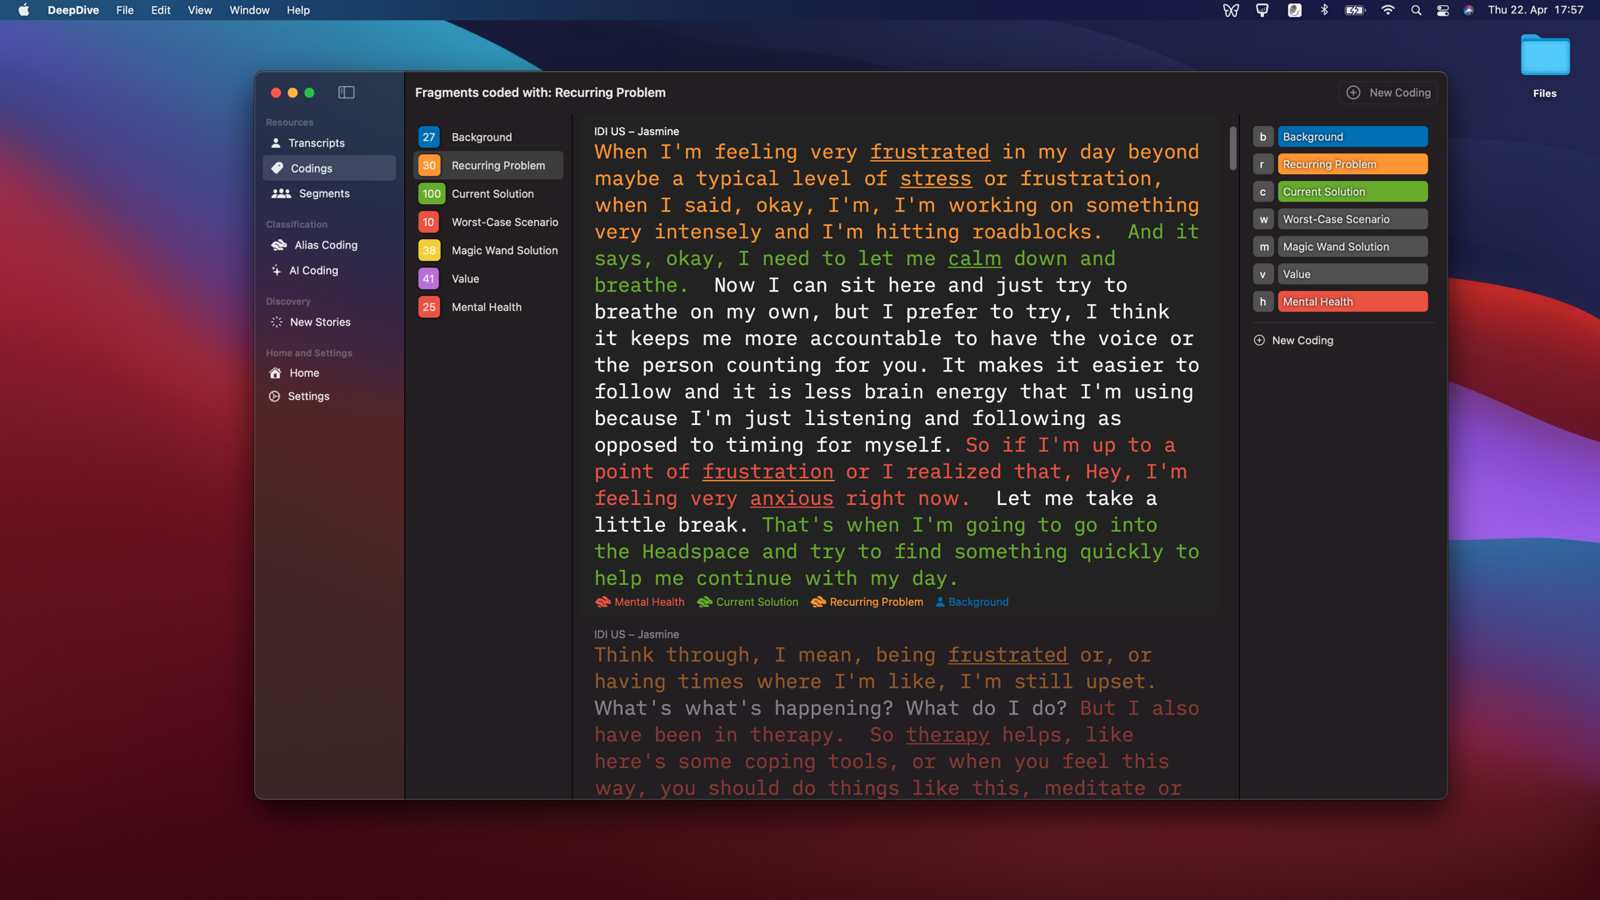1600x900 pixels.
Task: Click the Background tag under fragment
Action: (x=971, y=602)
